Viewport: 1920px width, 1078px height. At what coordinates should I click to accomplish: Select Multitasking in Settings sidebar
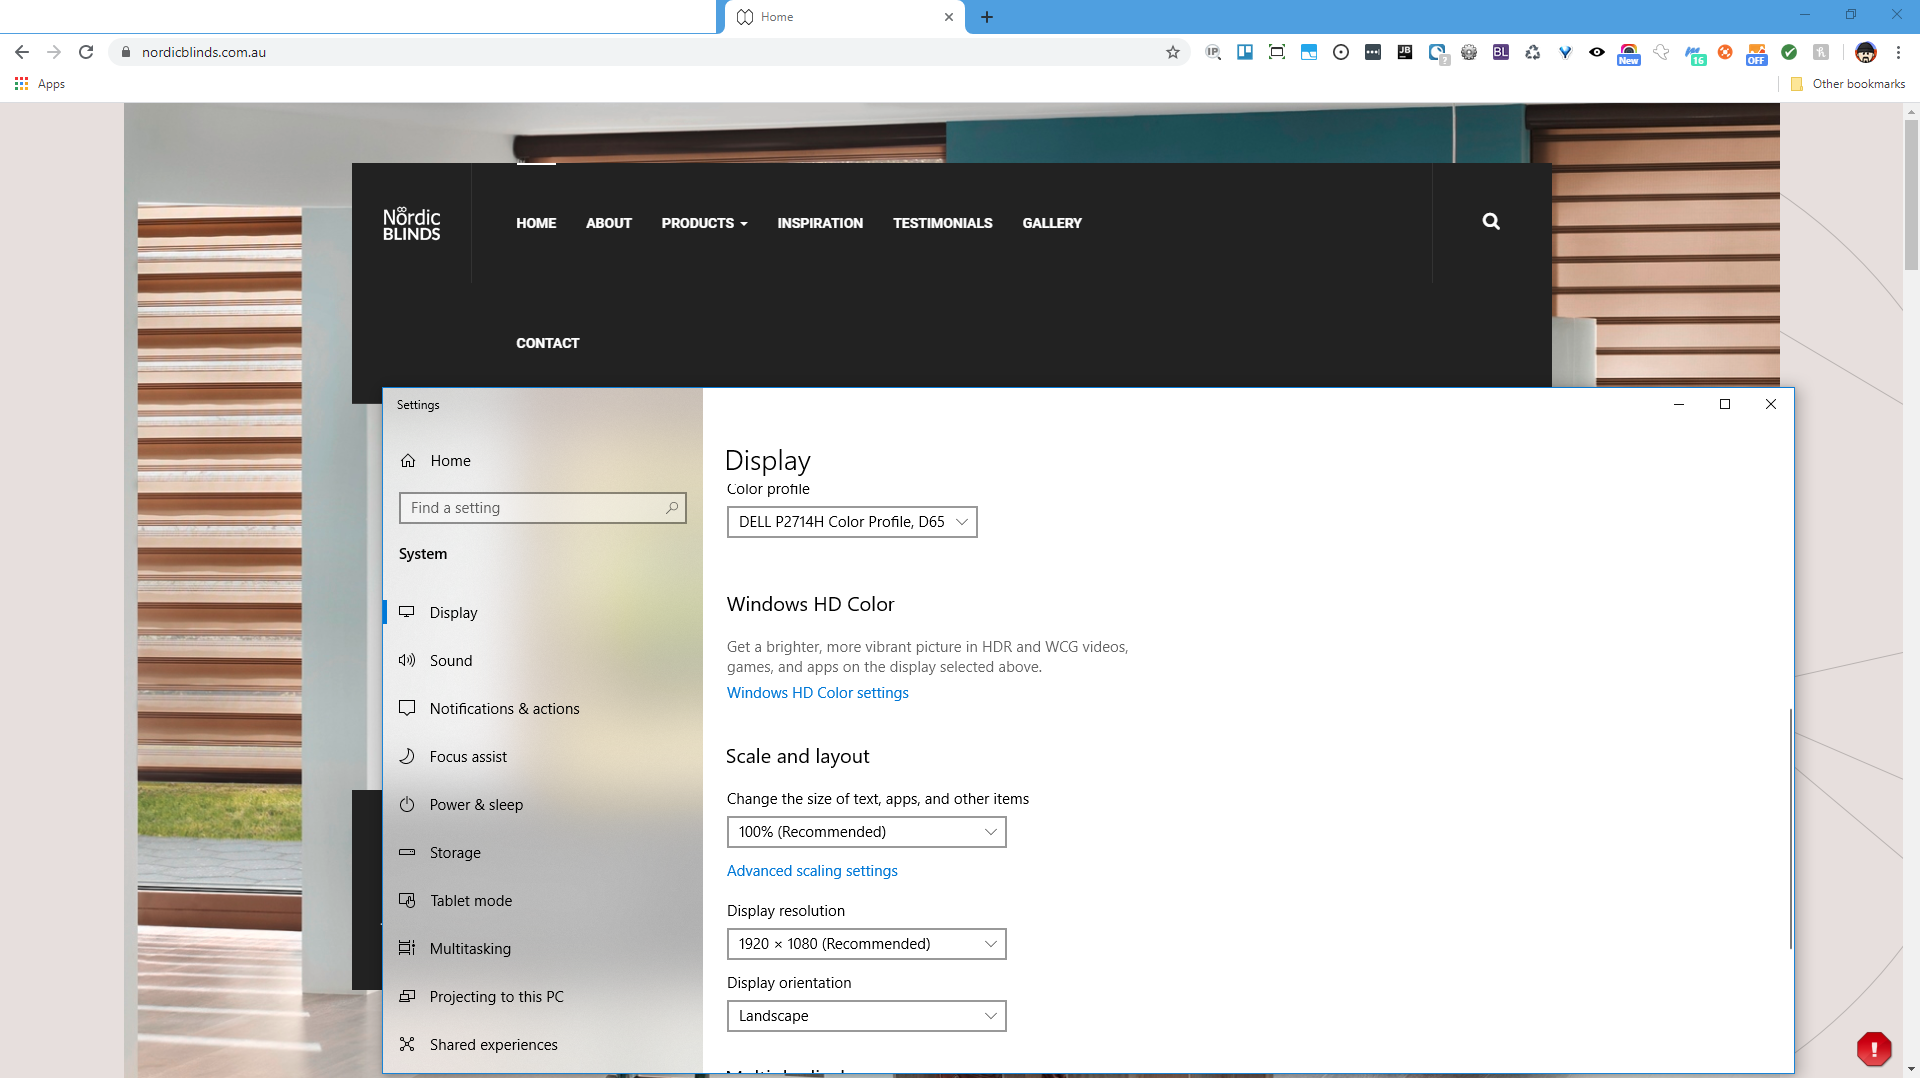[x=542, y=949]
